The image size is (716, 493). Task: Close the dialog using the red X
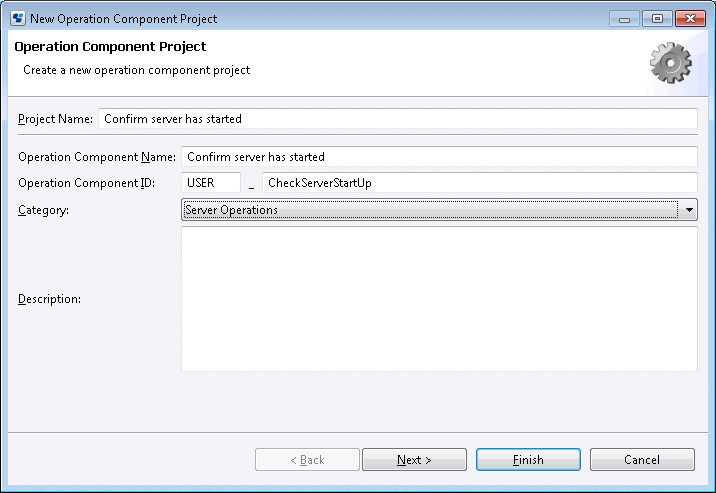pos(690,19)
